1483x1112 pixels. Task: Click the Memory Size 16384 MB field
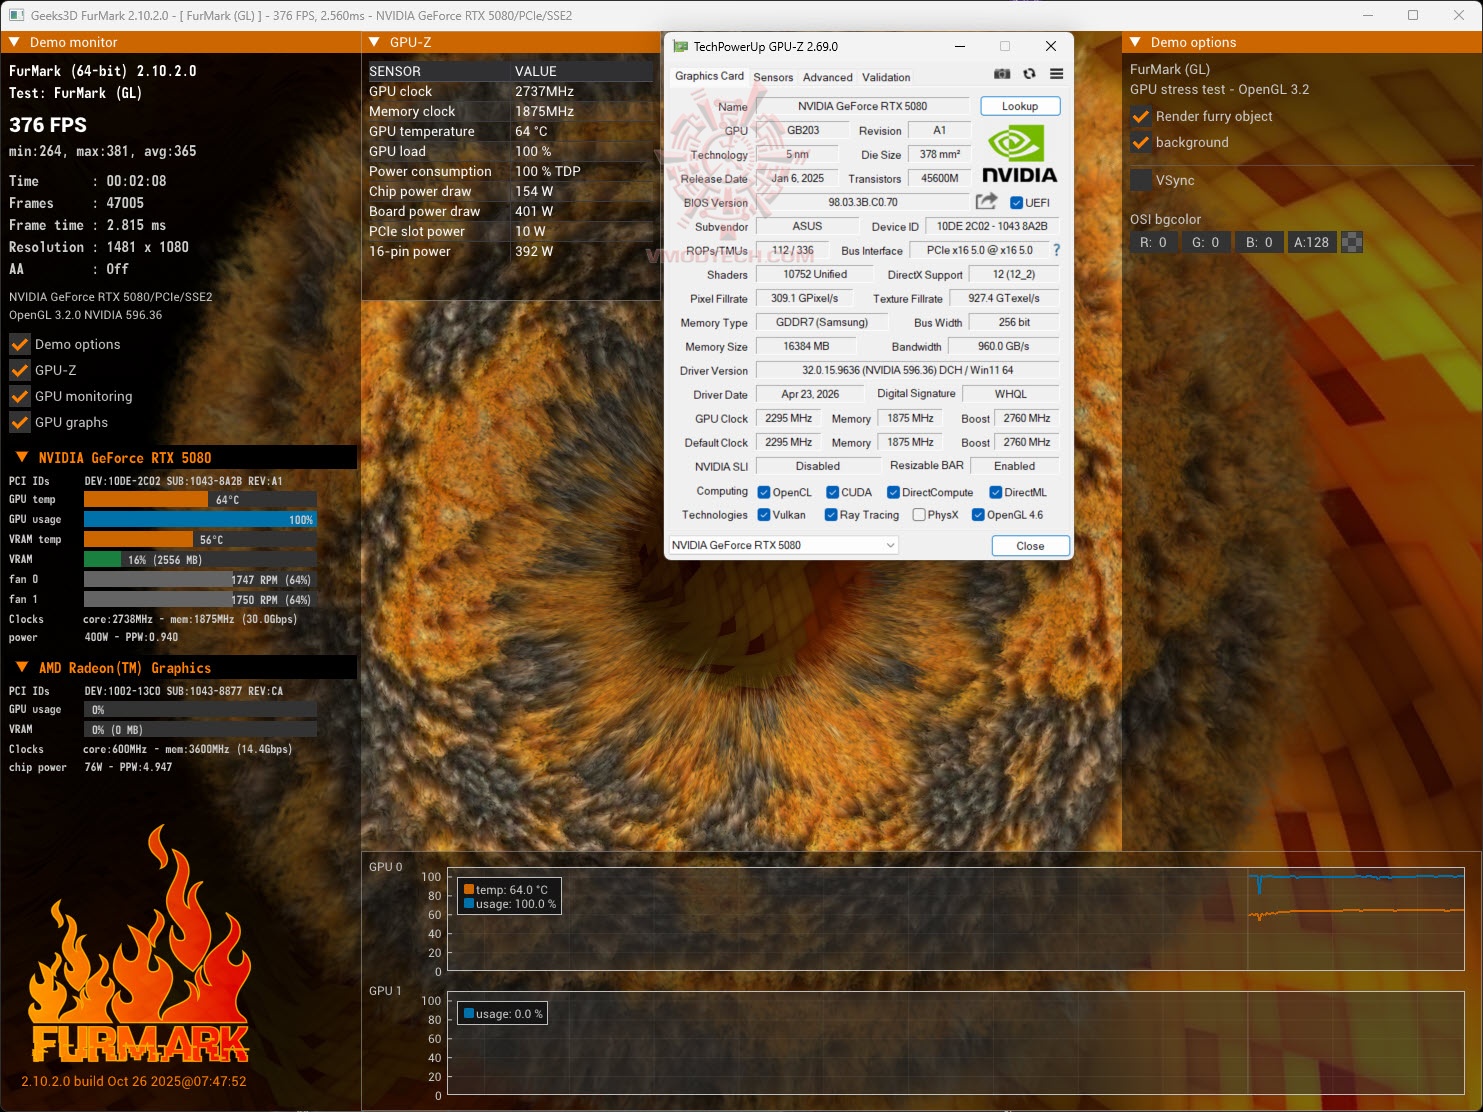806,346
